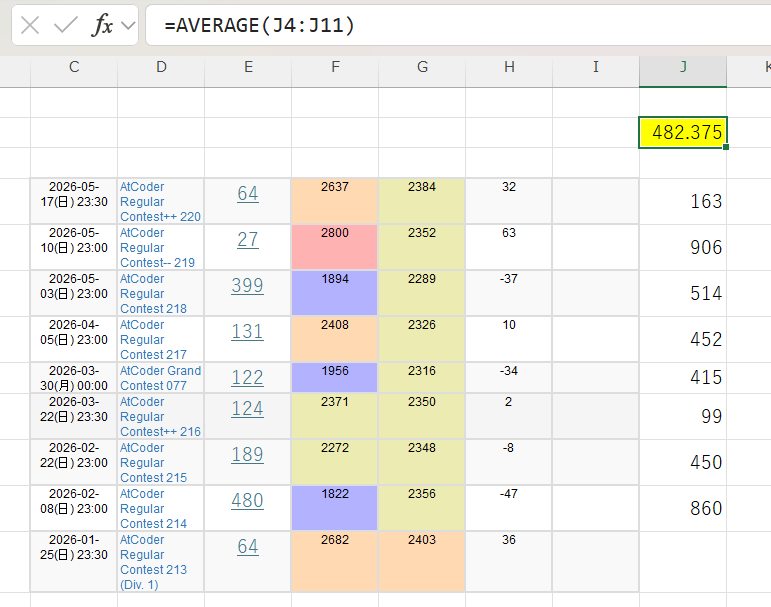Select the orange performance cell 2637

coord(335,201)
